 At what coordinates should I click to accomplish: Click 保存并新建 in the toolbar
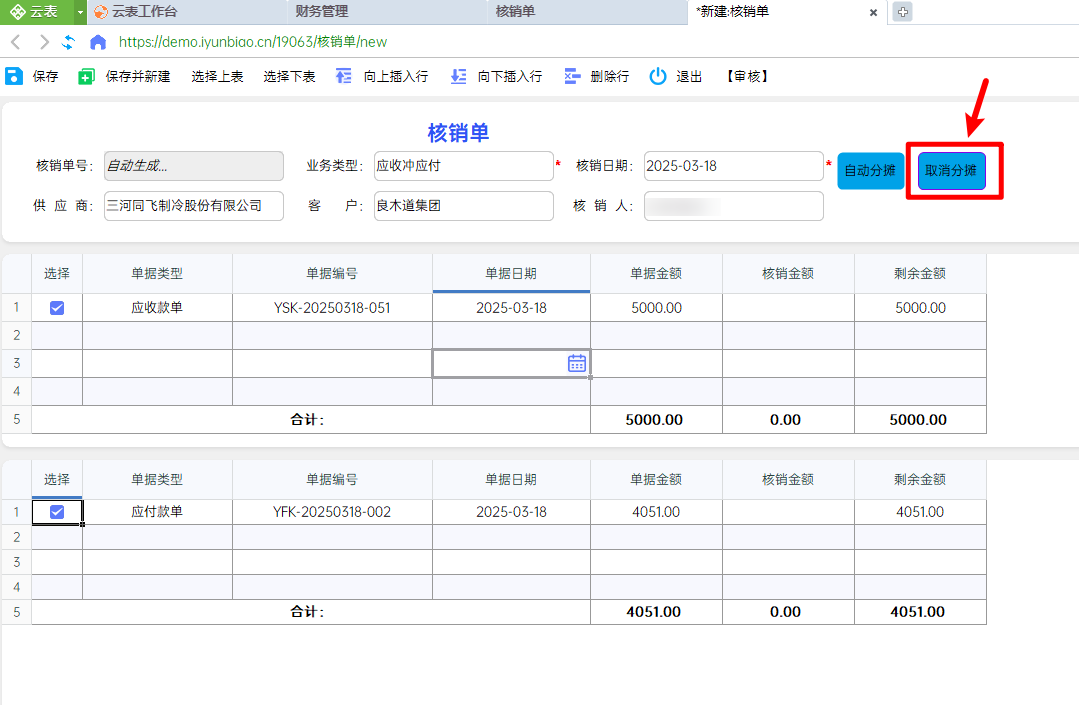[x=138, y=76]
